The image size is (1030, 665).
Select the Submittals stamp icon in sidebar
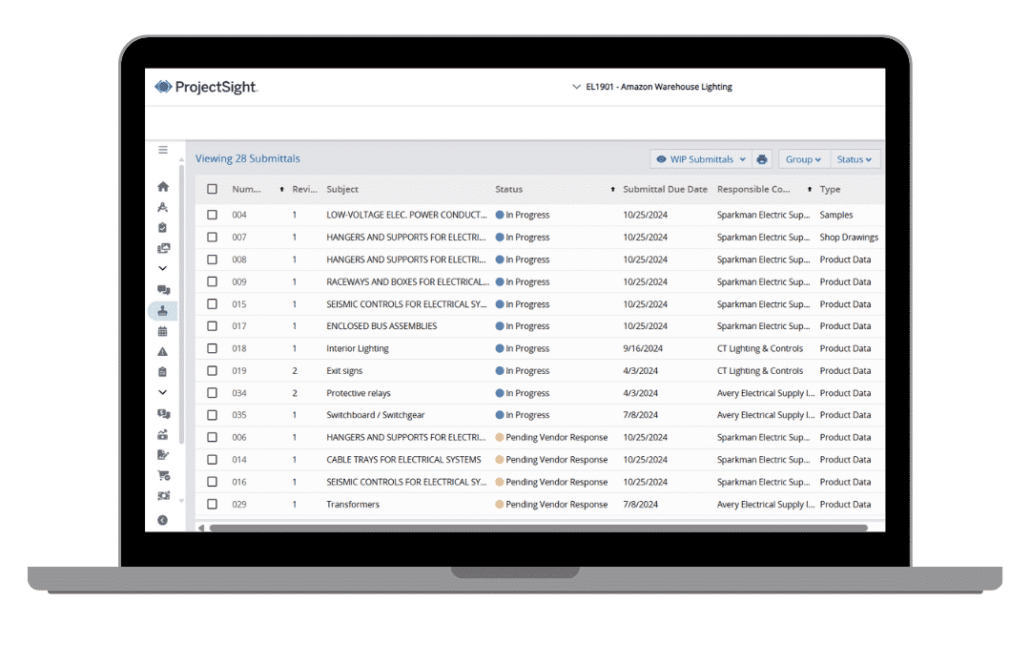163,310
